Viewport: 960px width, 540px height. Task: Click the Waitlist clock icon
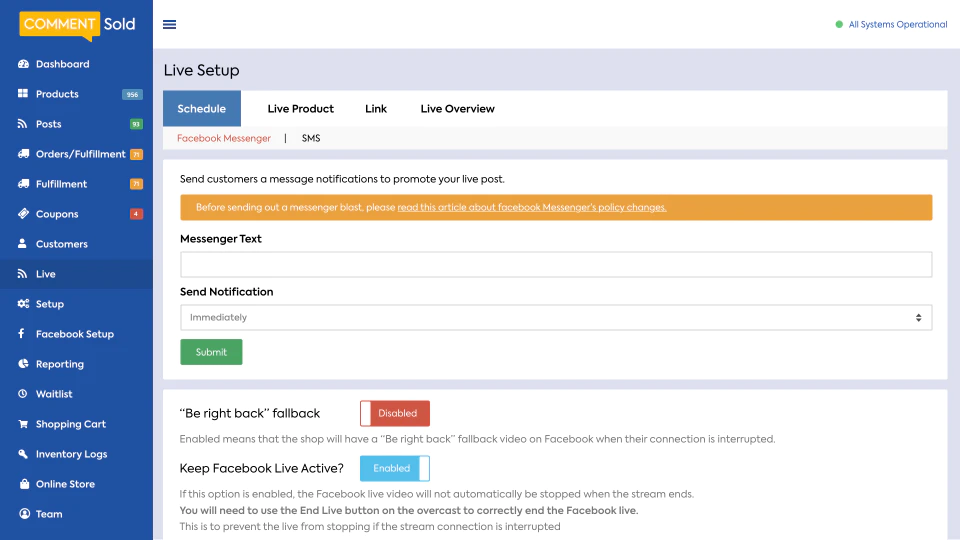23,394
